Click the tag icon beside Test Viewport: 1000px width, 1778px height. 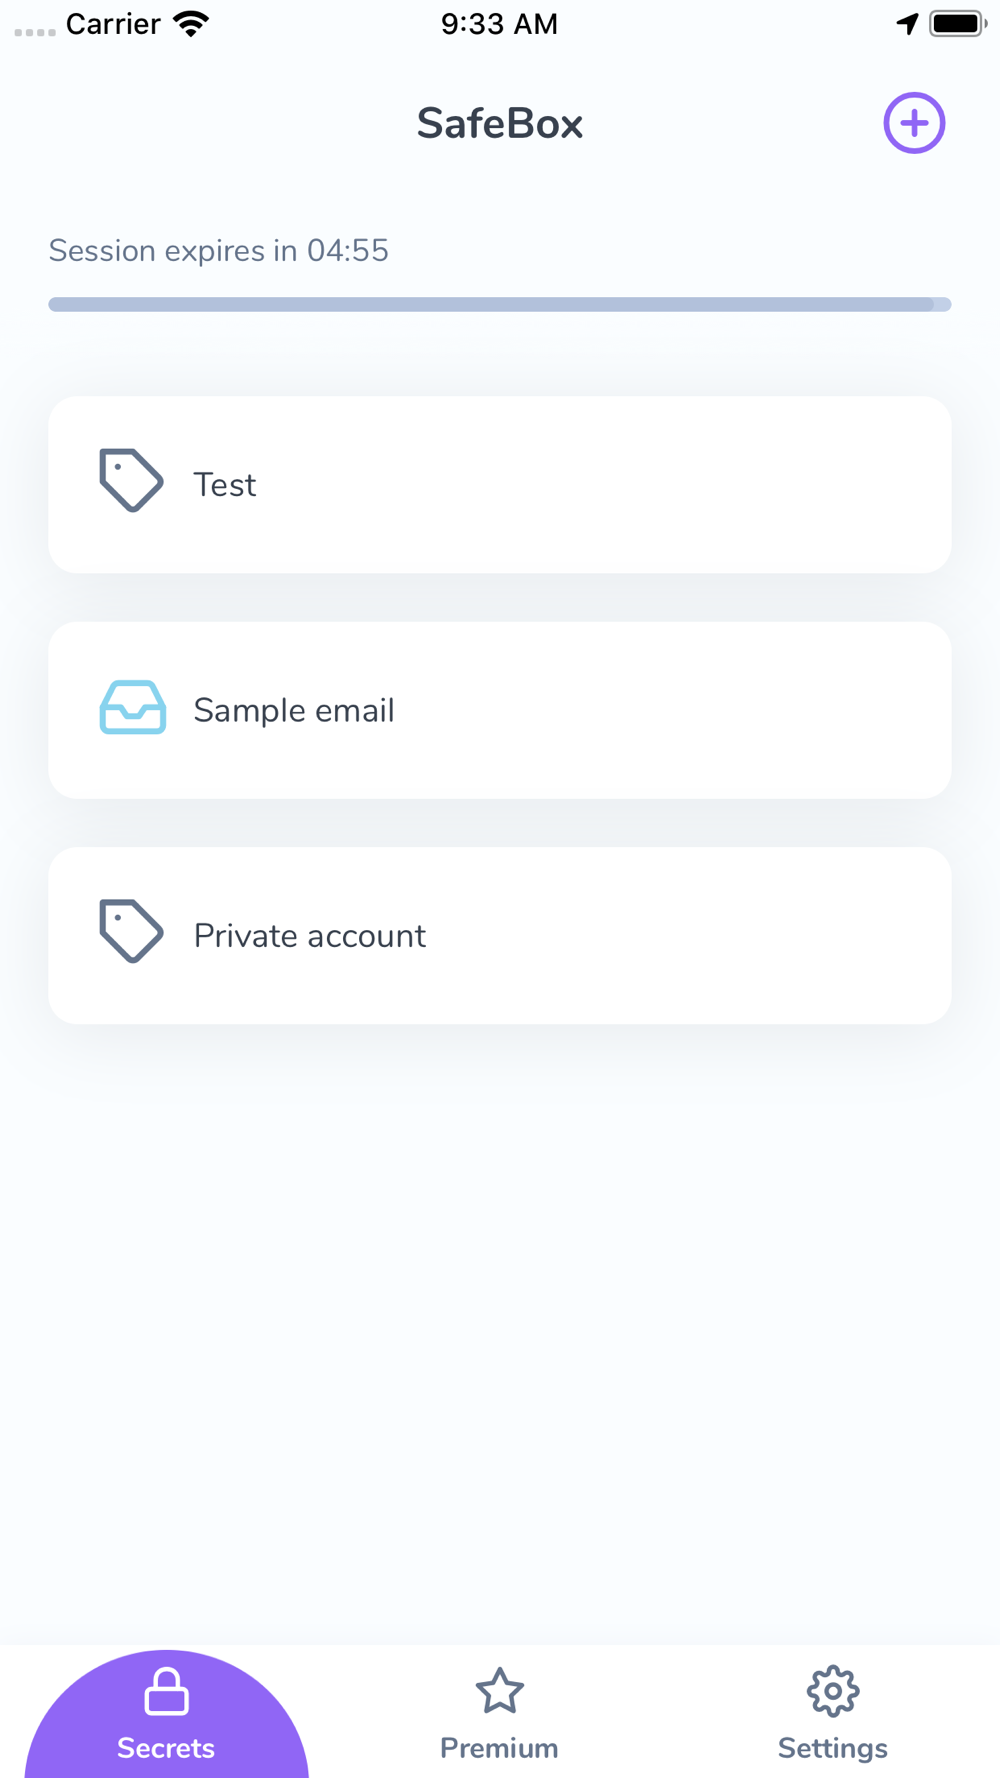(x=131, y=481)
